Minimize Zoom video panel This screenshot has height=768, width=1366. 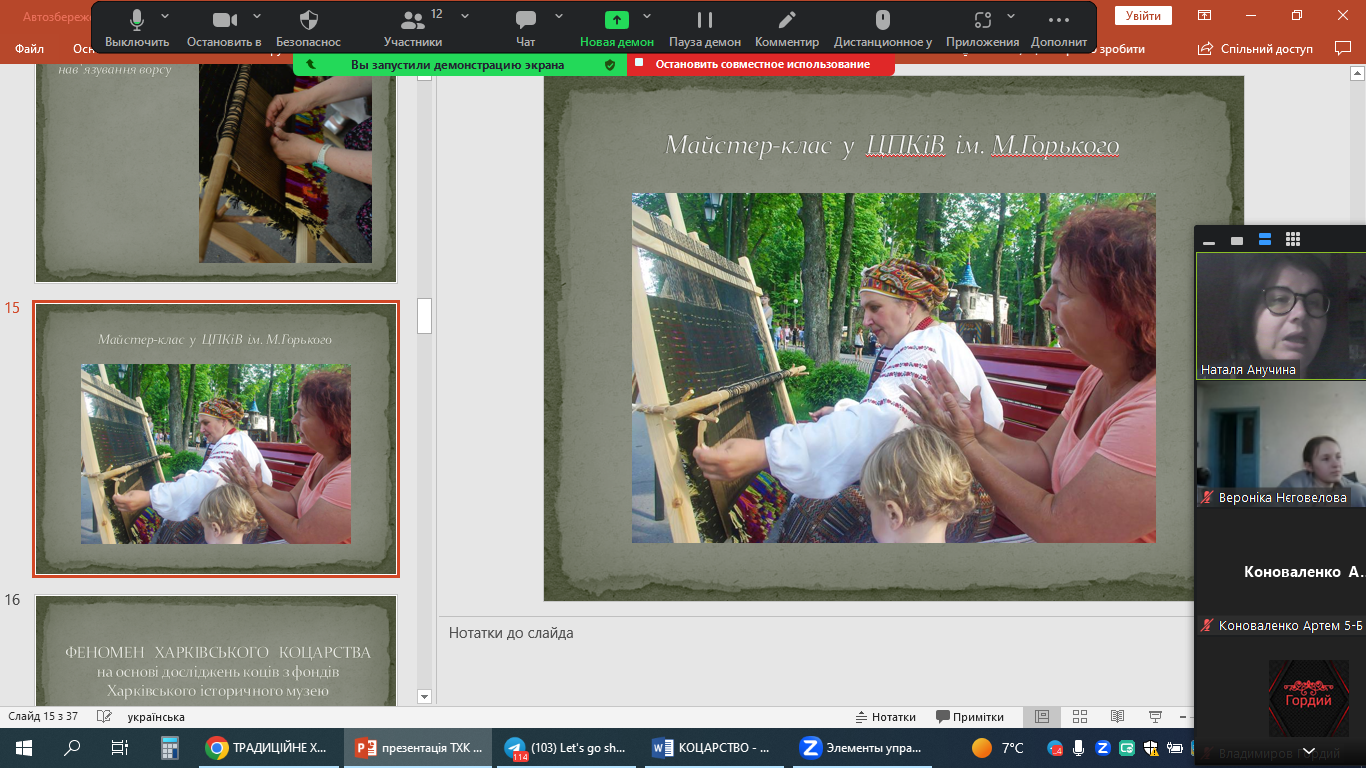click(1209, 240)
